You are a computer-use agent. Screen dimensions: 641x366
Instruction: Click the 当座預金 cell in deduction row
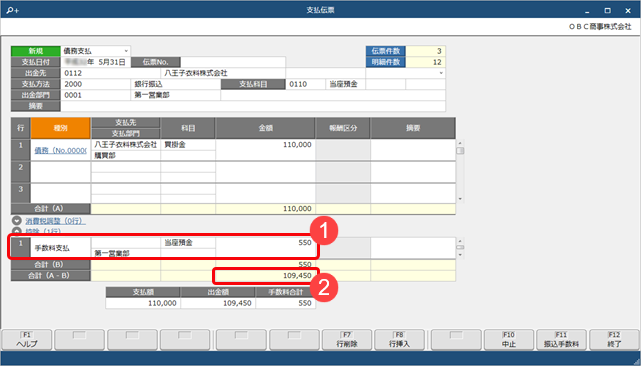[x=188, y=243]
